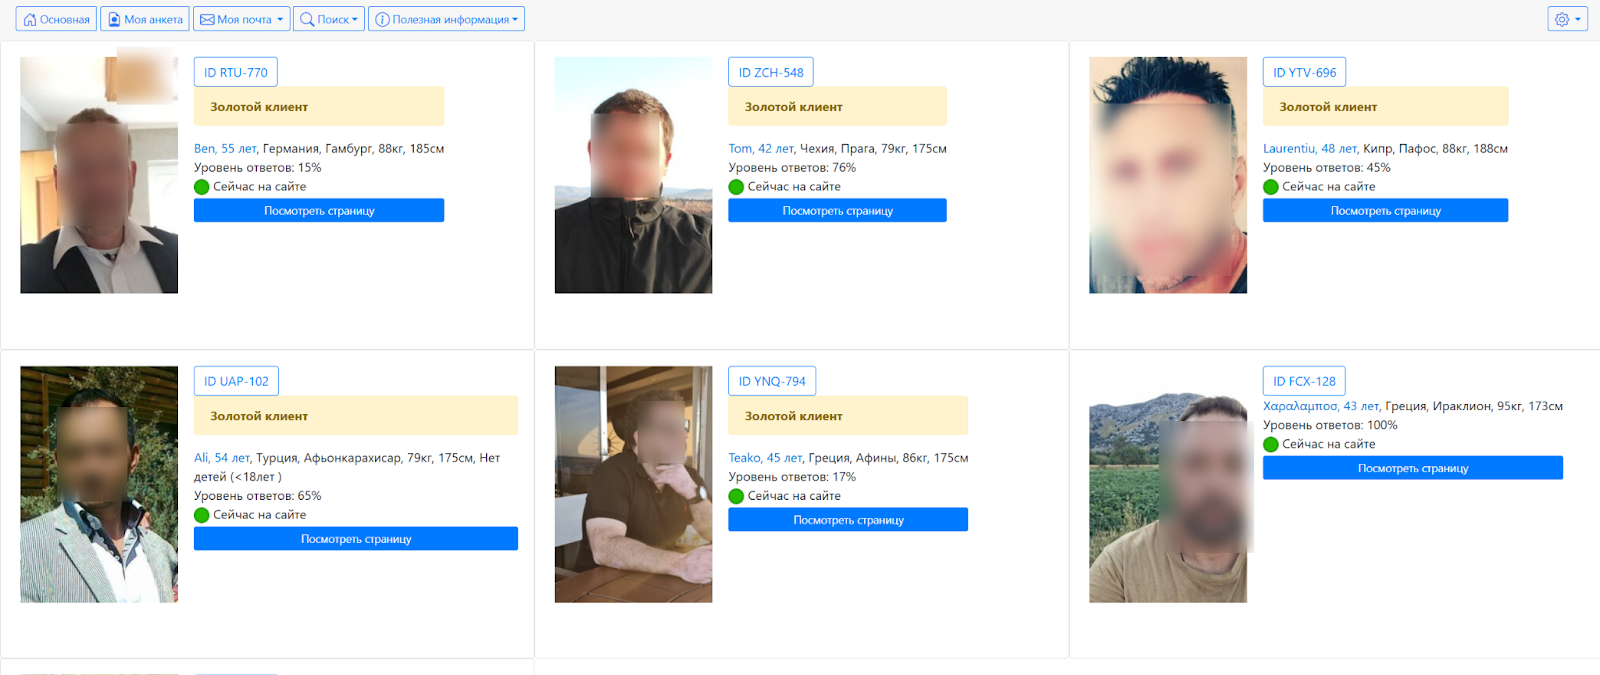View Ali's page with Посмотреть страницу
Screen dimensions: 1600x675
pos(356,539)
